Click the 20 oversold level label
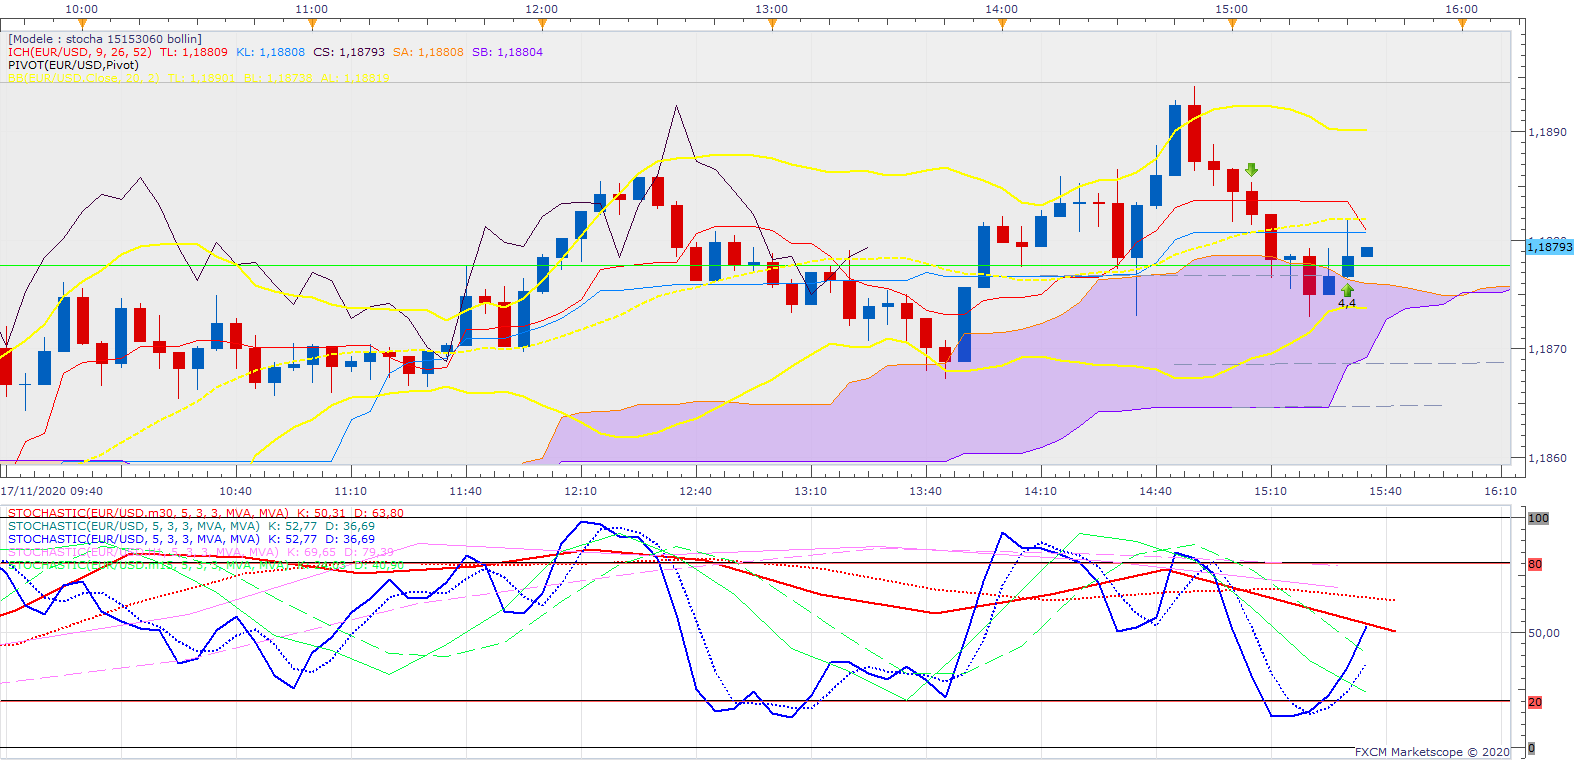 coord(1535,702)
